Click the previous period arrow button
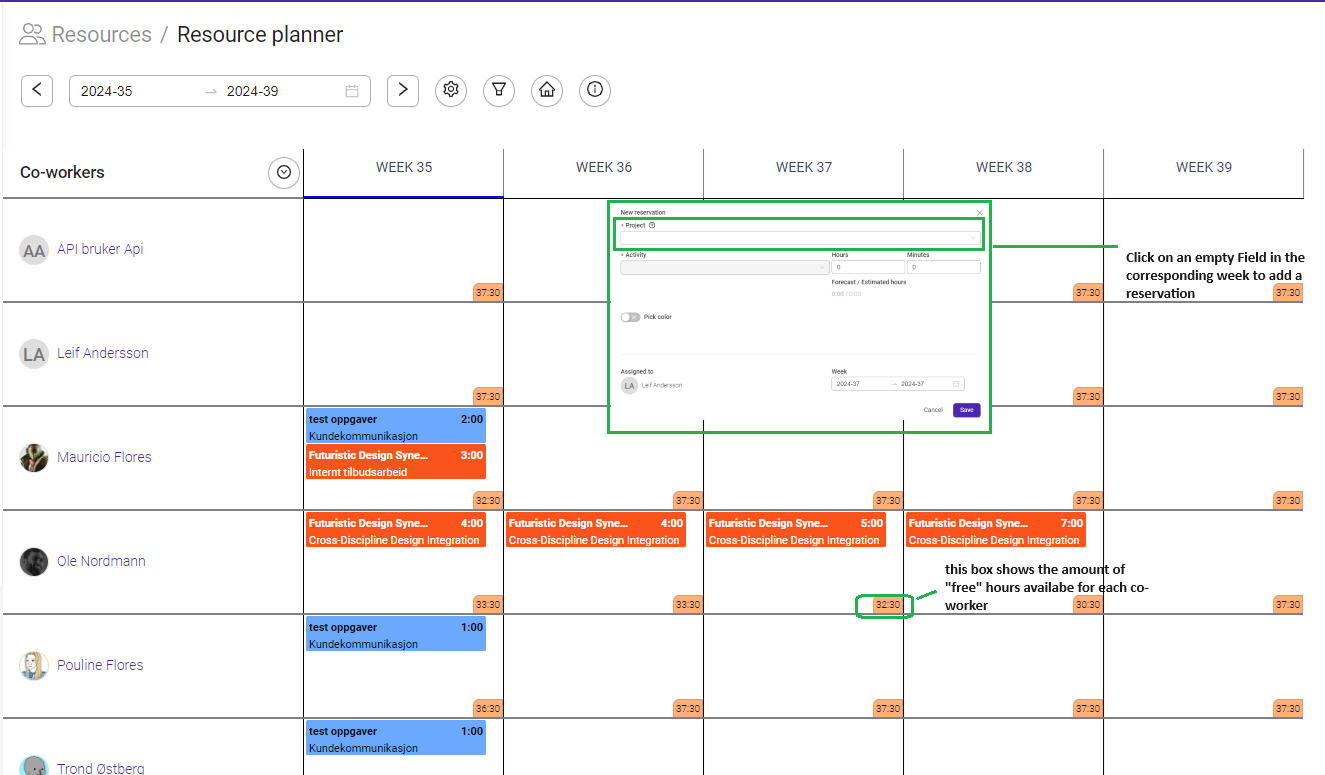Viewport: 1325px width, 775px height. 37,90
